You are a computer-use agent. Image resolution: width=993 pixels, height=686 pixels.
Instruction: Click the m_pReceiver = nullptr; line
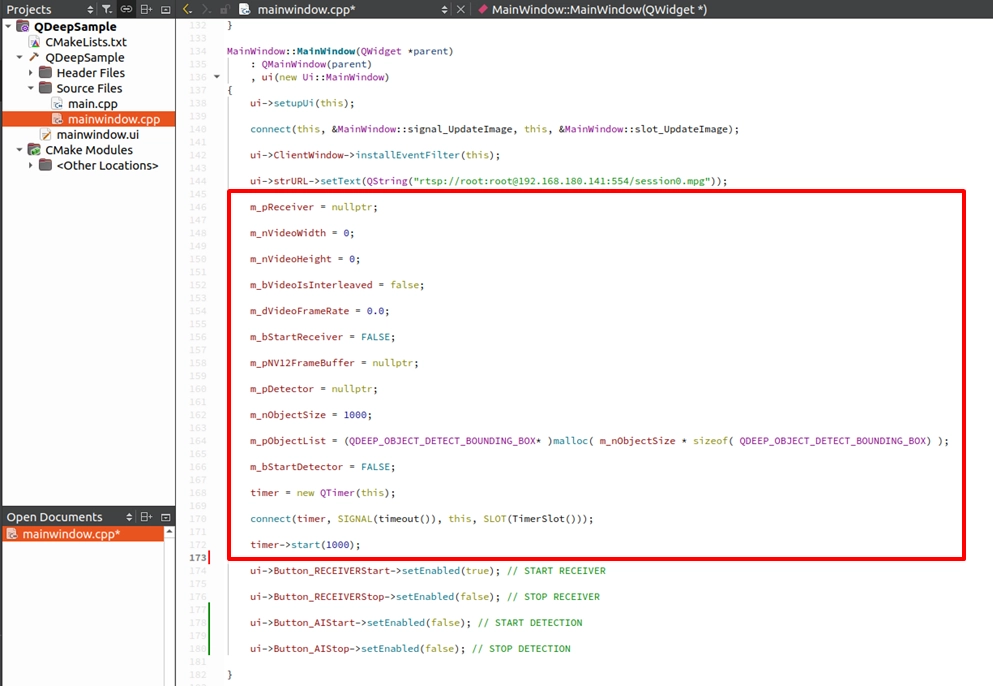[313, 206]
